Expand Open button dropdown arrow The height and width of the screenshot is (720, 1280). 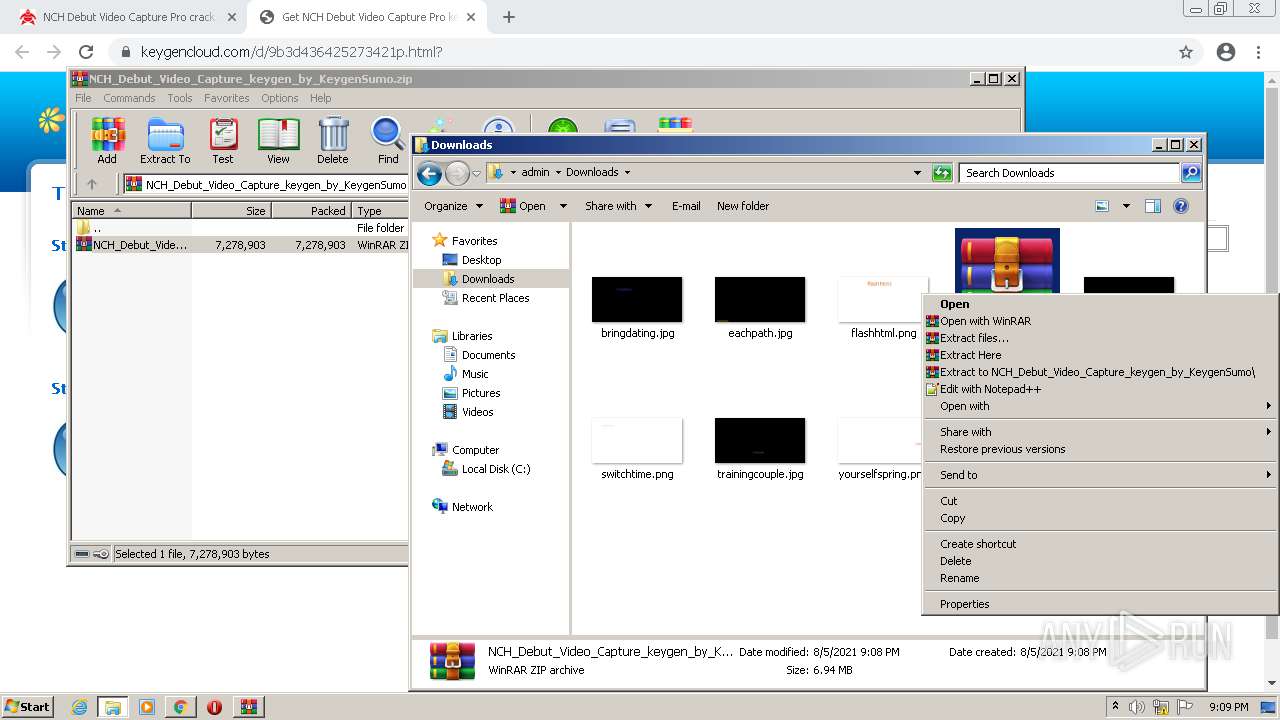point(563,206)
